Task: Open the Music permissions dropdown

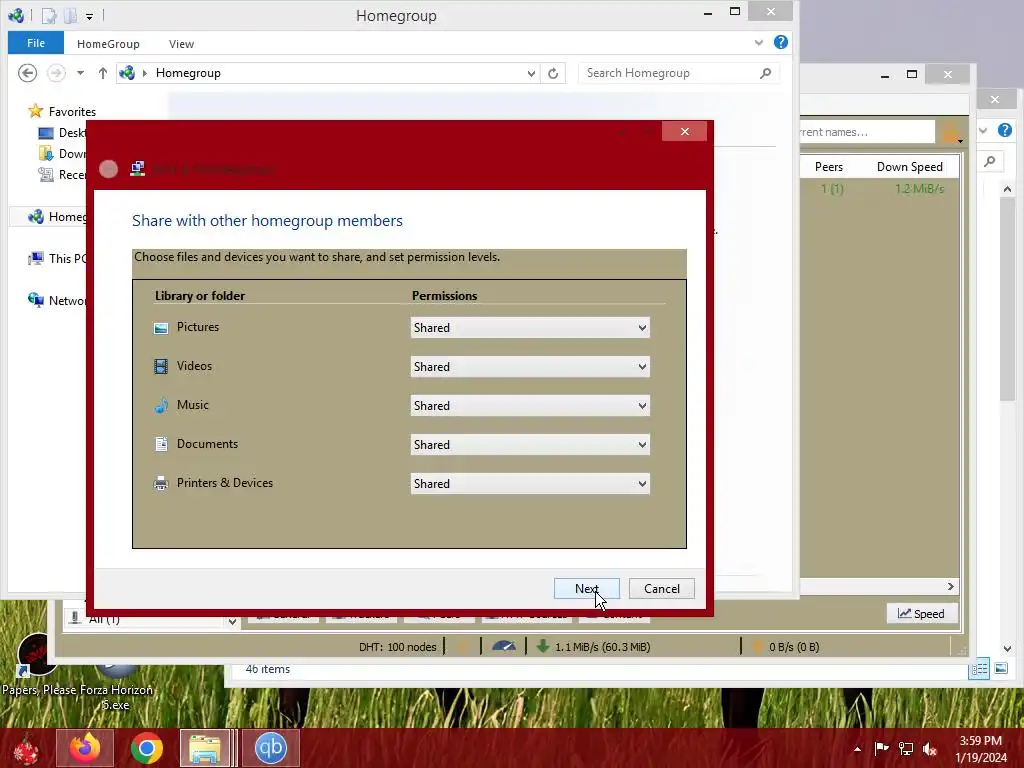Action: (x=530, y=406)
